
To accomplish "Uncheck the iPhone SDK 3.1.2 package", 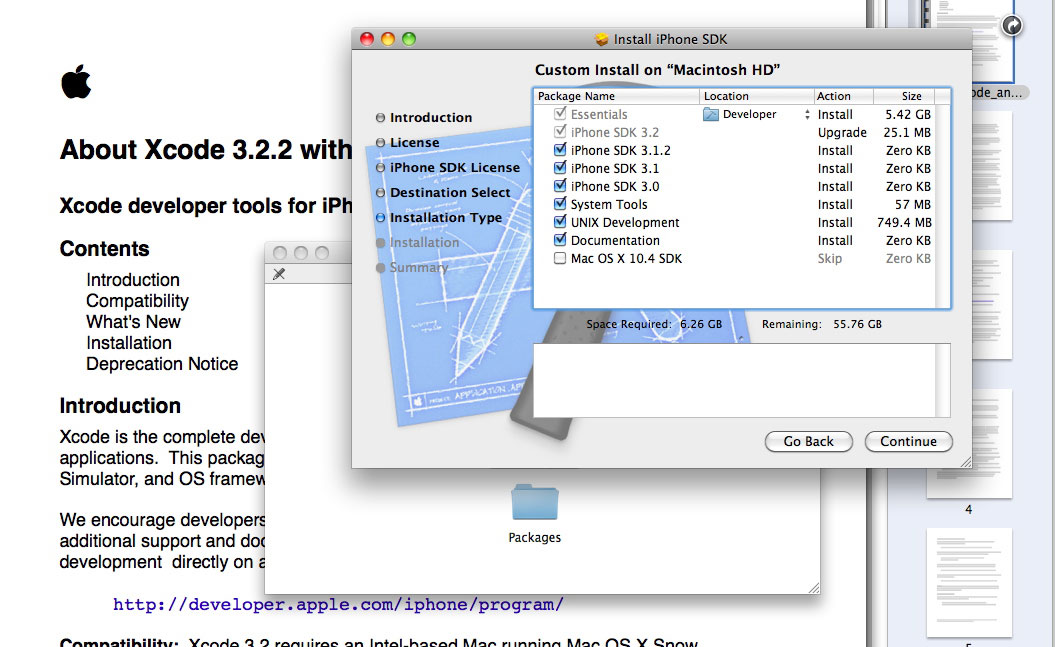I will 560,150.
